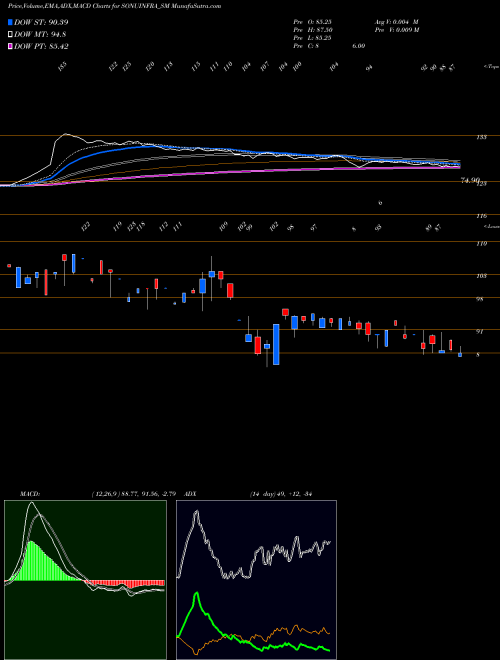
Task: Click the 103 price axis label
Action: (482, 276)
